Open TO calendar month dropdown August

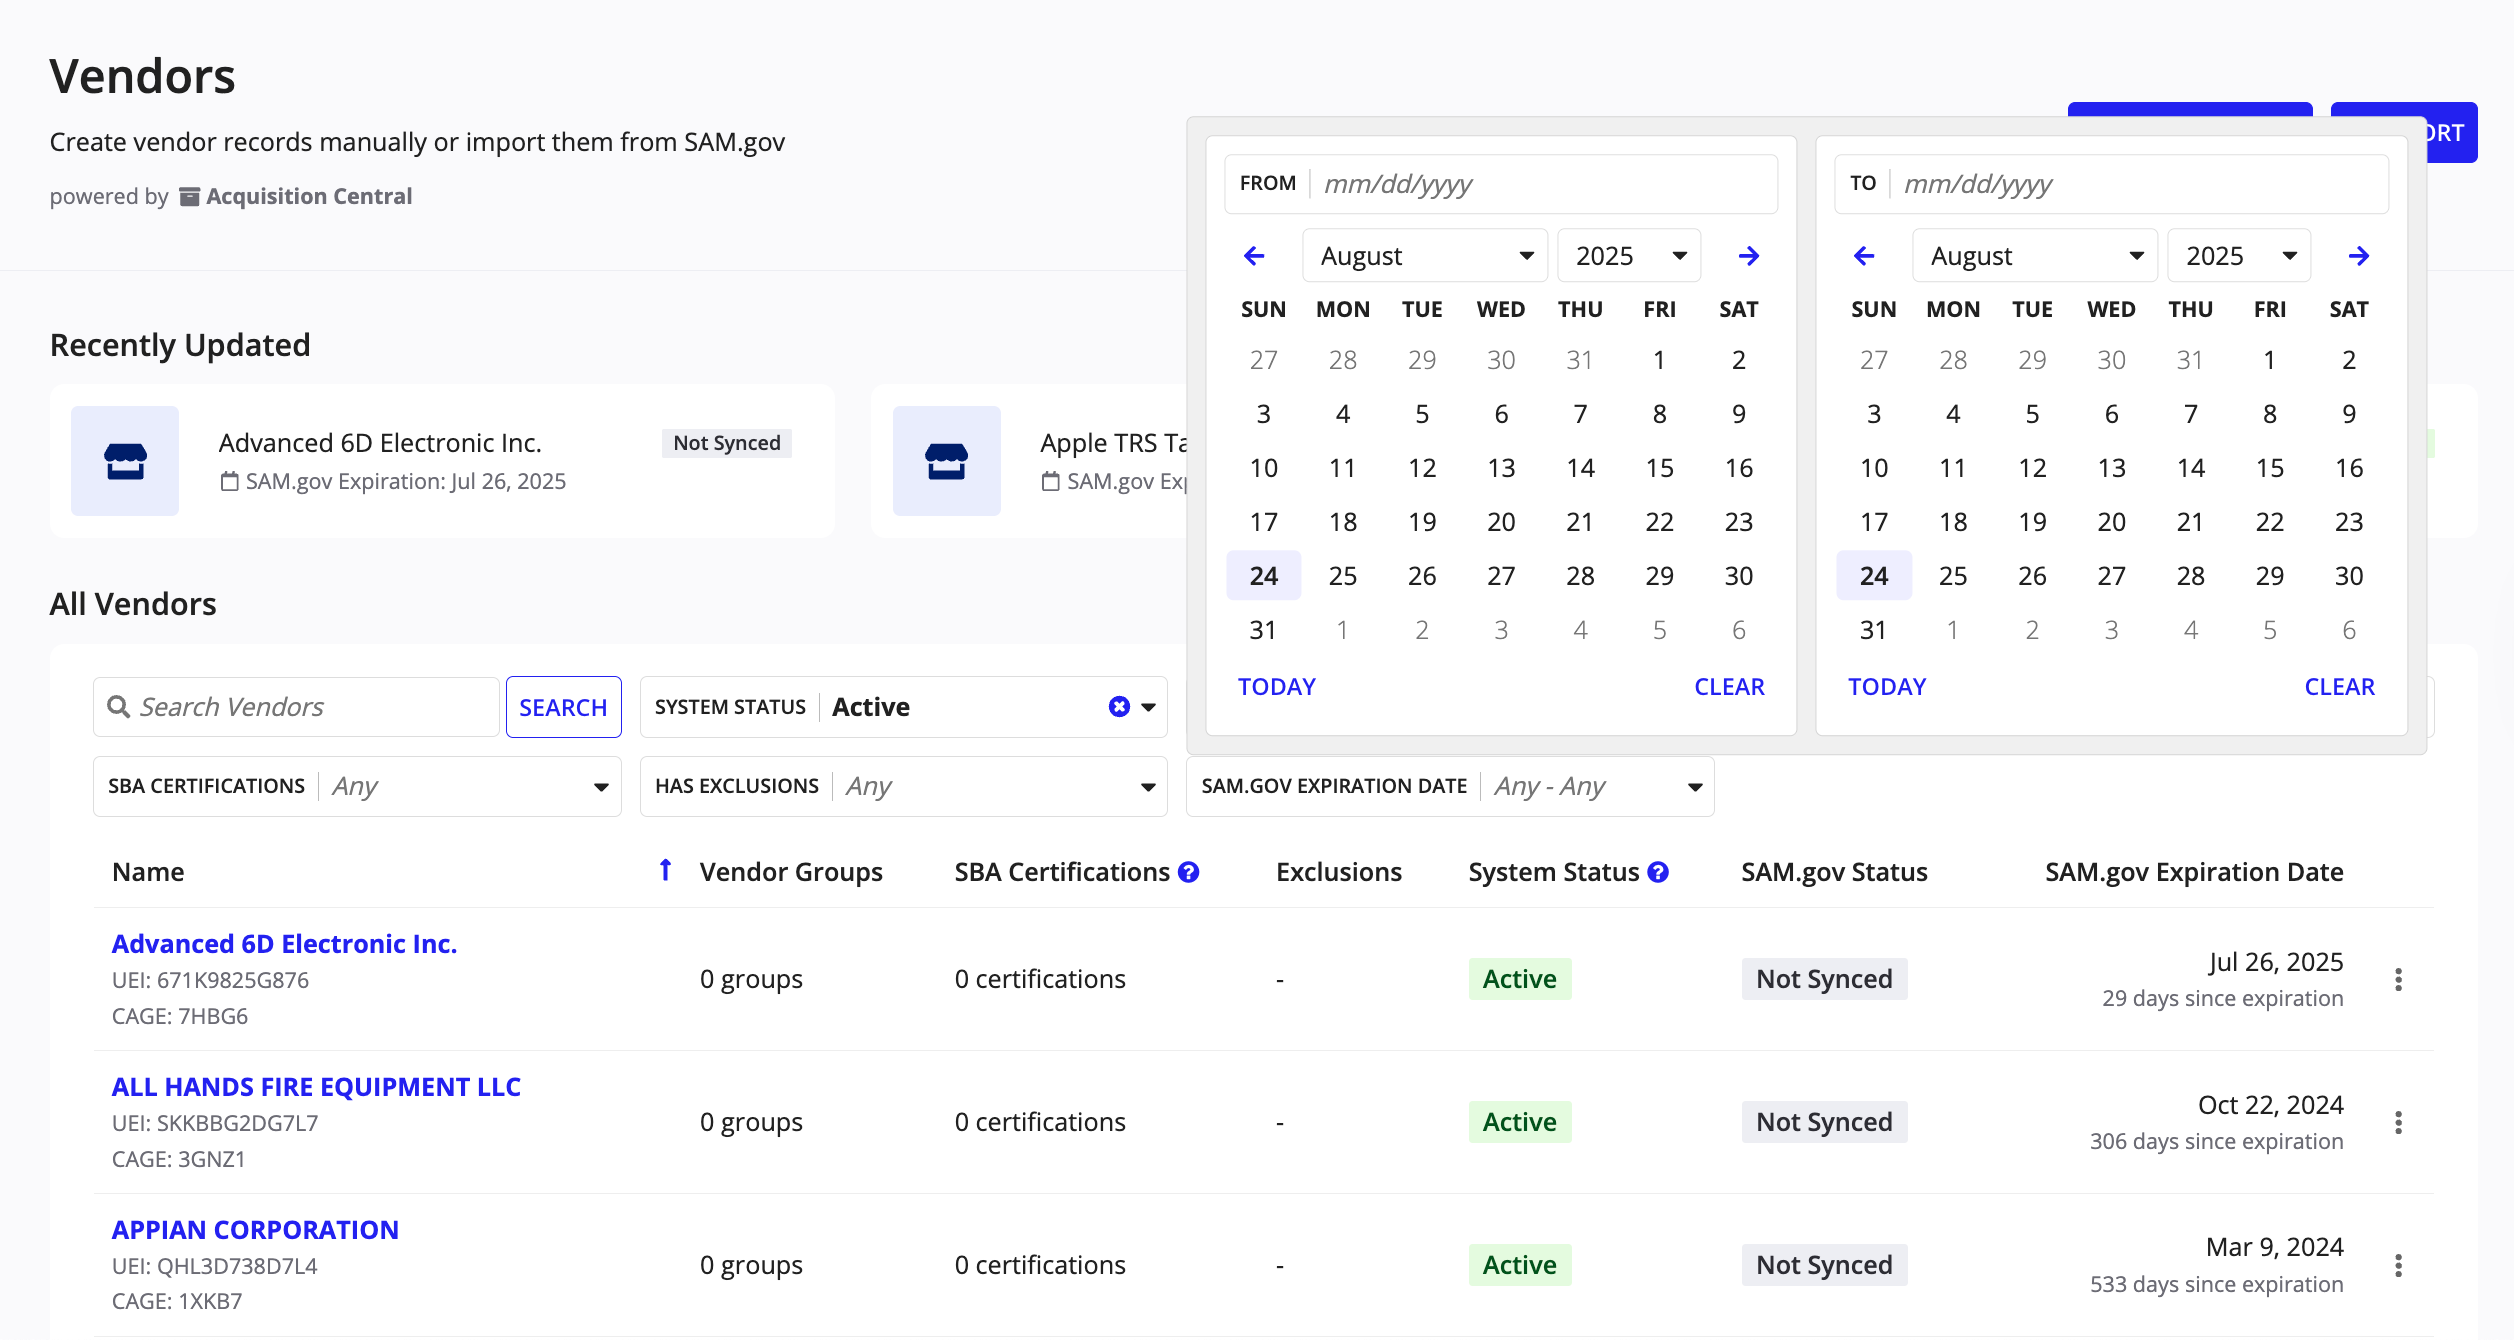(2035, 256)
